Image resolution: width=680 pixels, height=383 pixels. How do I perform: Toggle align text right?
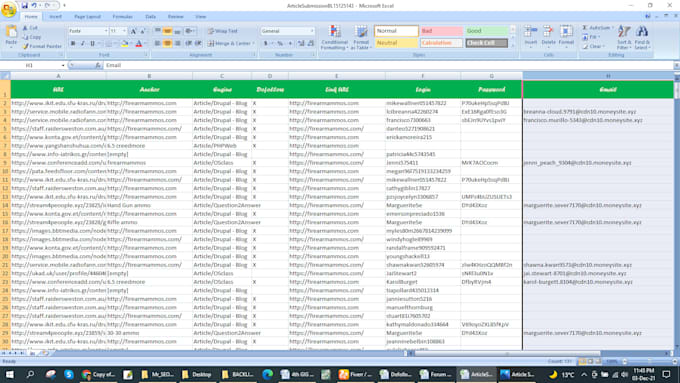177,43
